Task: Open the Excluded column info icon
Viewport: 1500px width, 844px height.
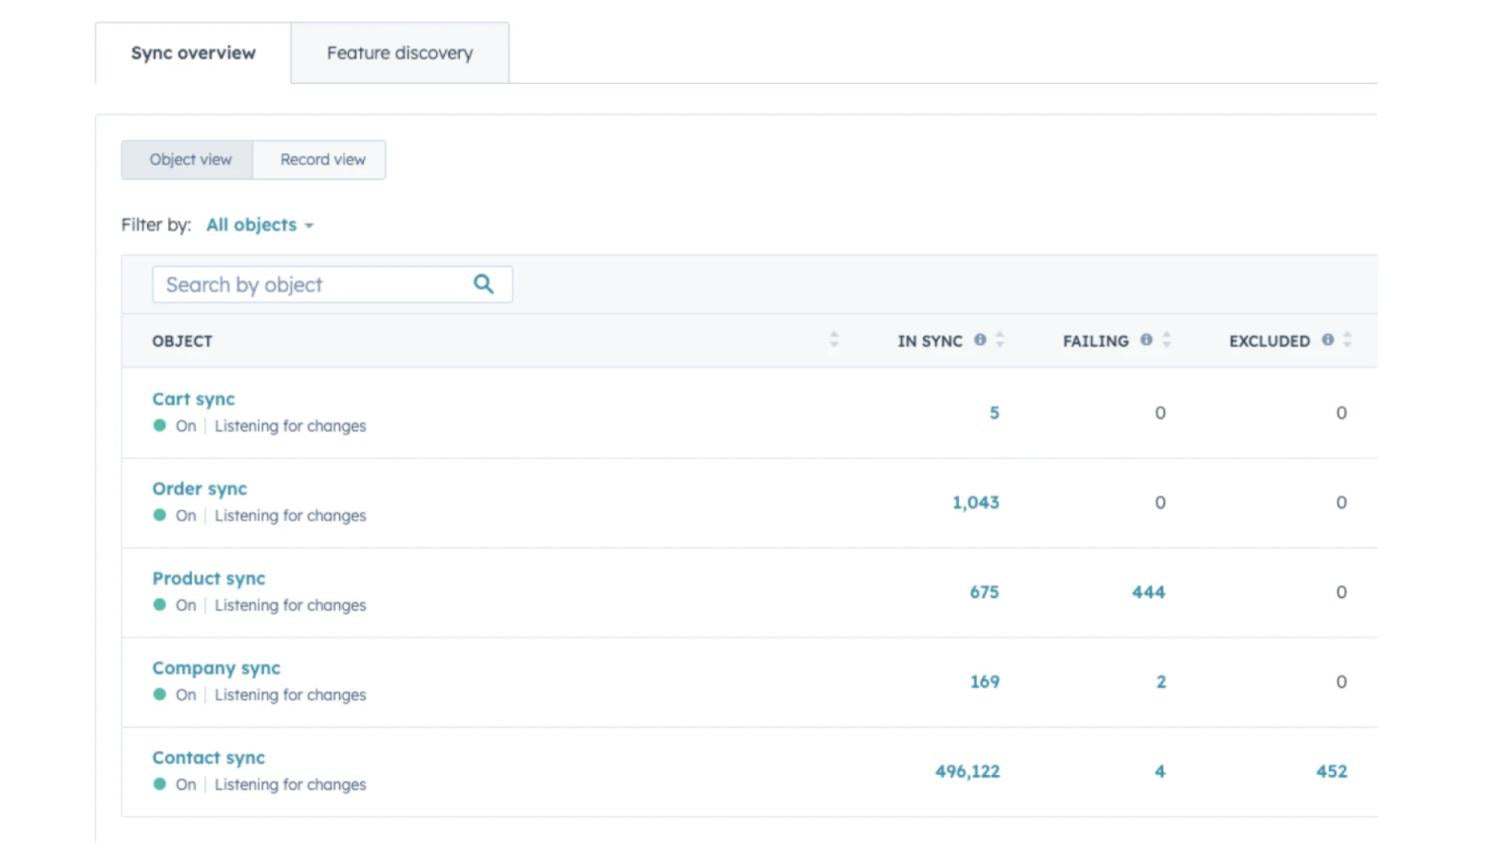Action: point(1328,340)
